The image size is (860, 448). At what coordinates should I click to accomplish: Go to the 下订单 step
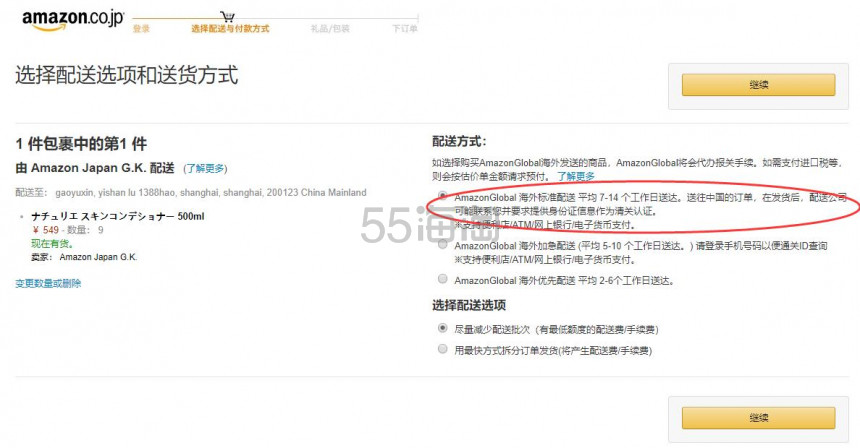tap(404, 29)
